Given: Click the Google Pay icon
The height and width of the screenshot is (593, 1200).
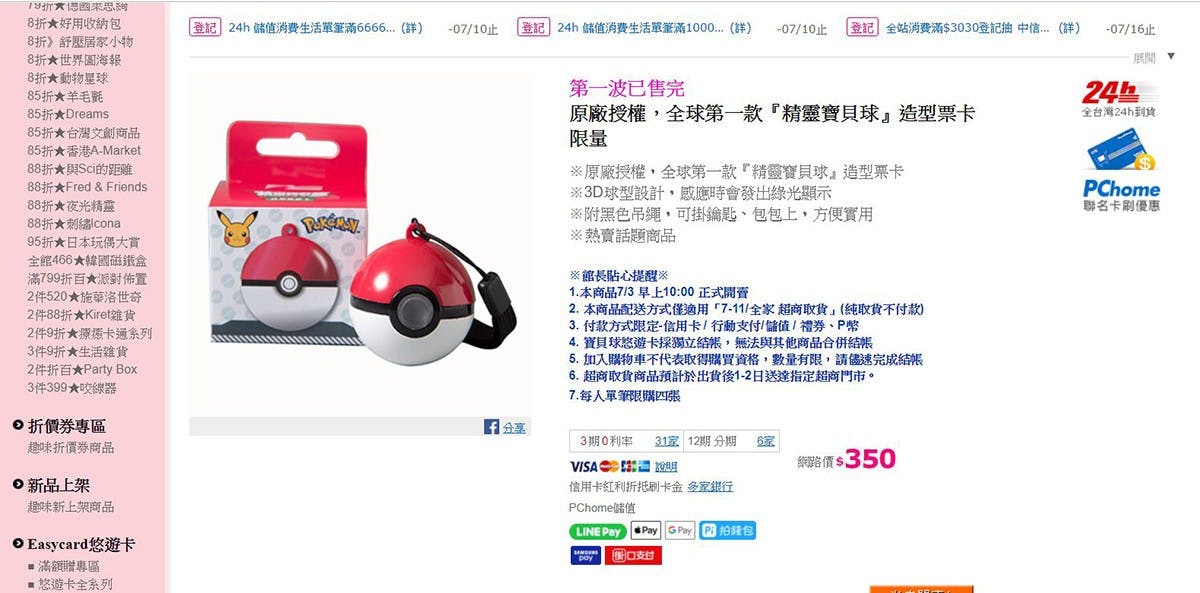Looking at the screenshot, I should click(x=679, y=530).
